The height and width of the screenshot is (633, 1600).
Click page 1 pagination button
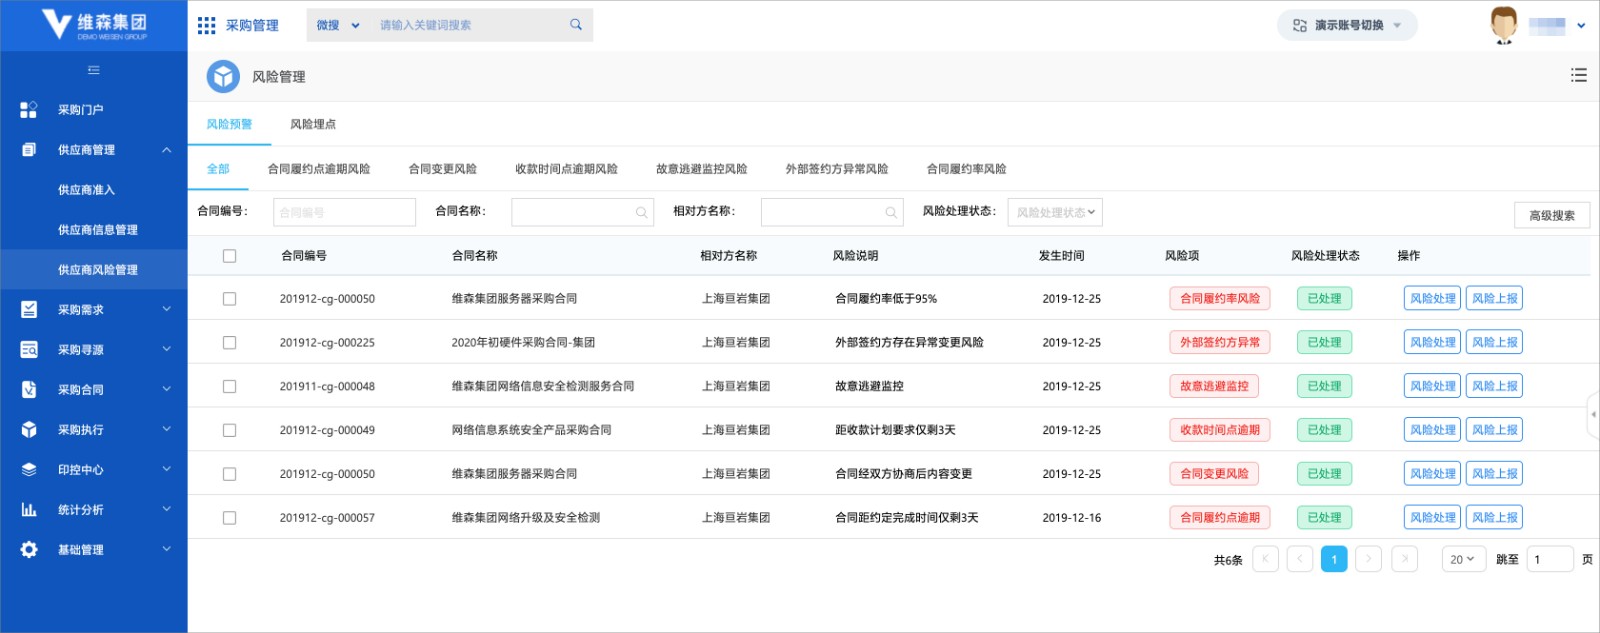click(x=1334, y=559)
